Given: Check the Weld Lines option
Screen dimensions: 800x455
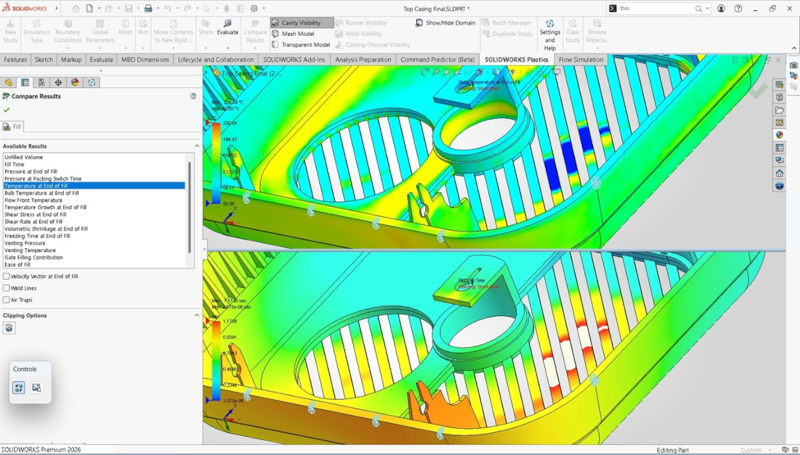Looking at the screenshot, I should tap(7, 288).
